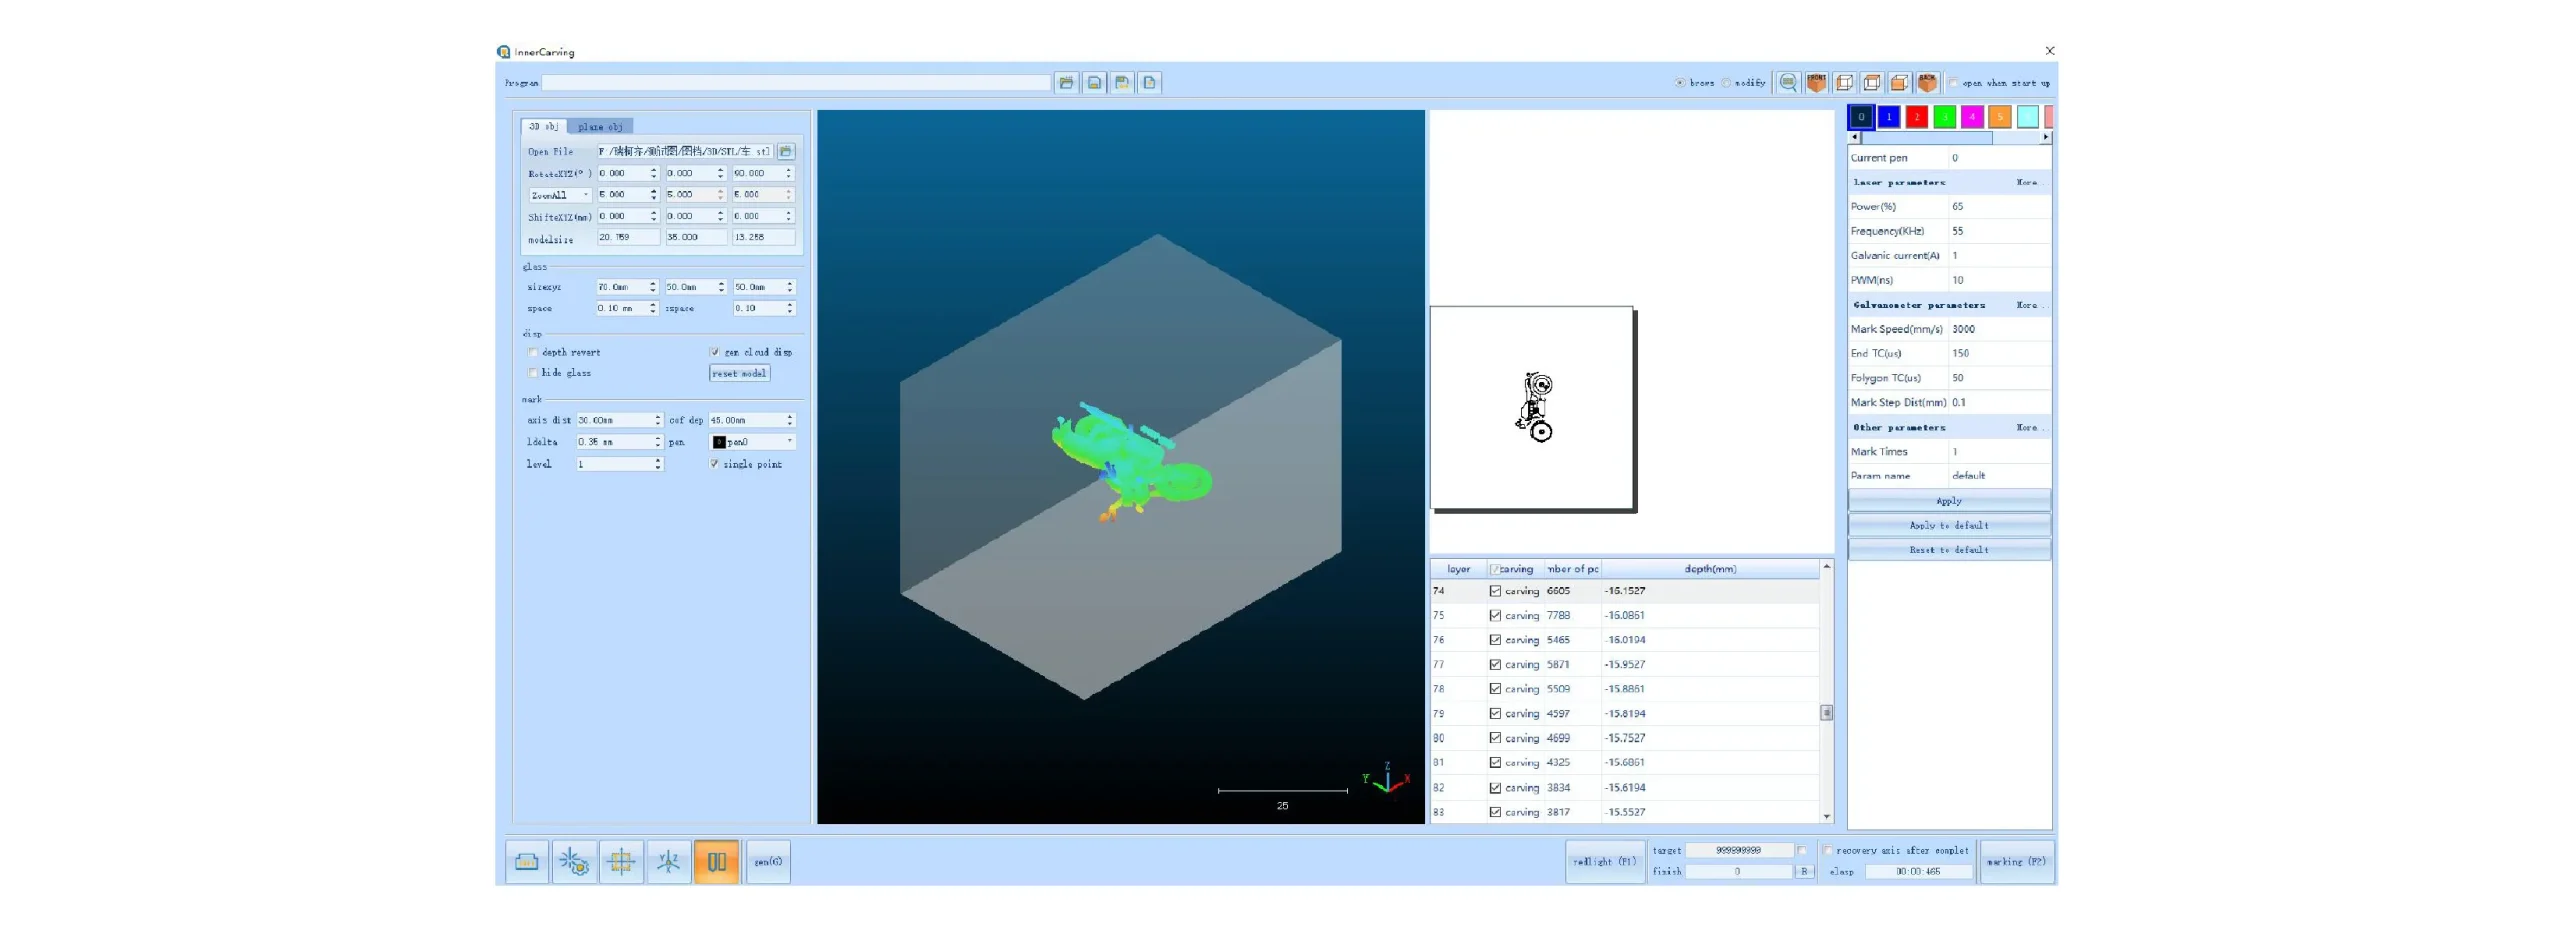Click the zoom magnifier toolbar icon

point(1788,83)
